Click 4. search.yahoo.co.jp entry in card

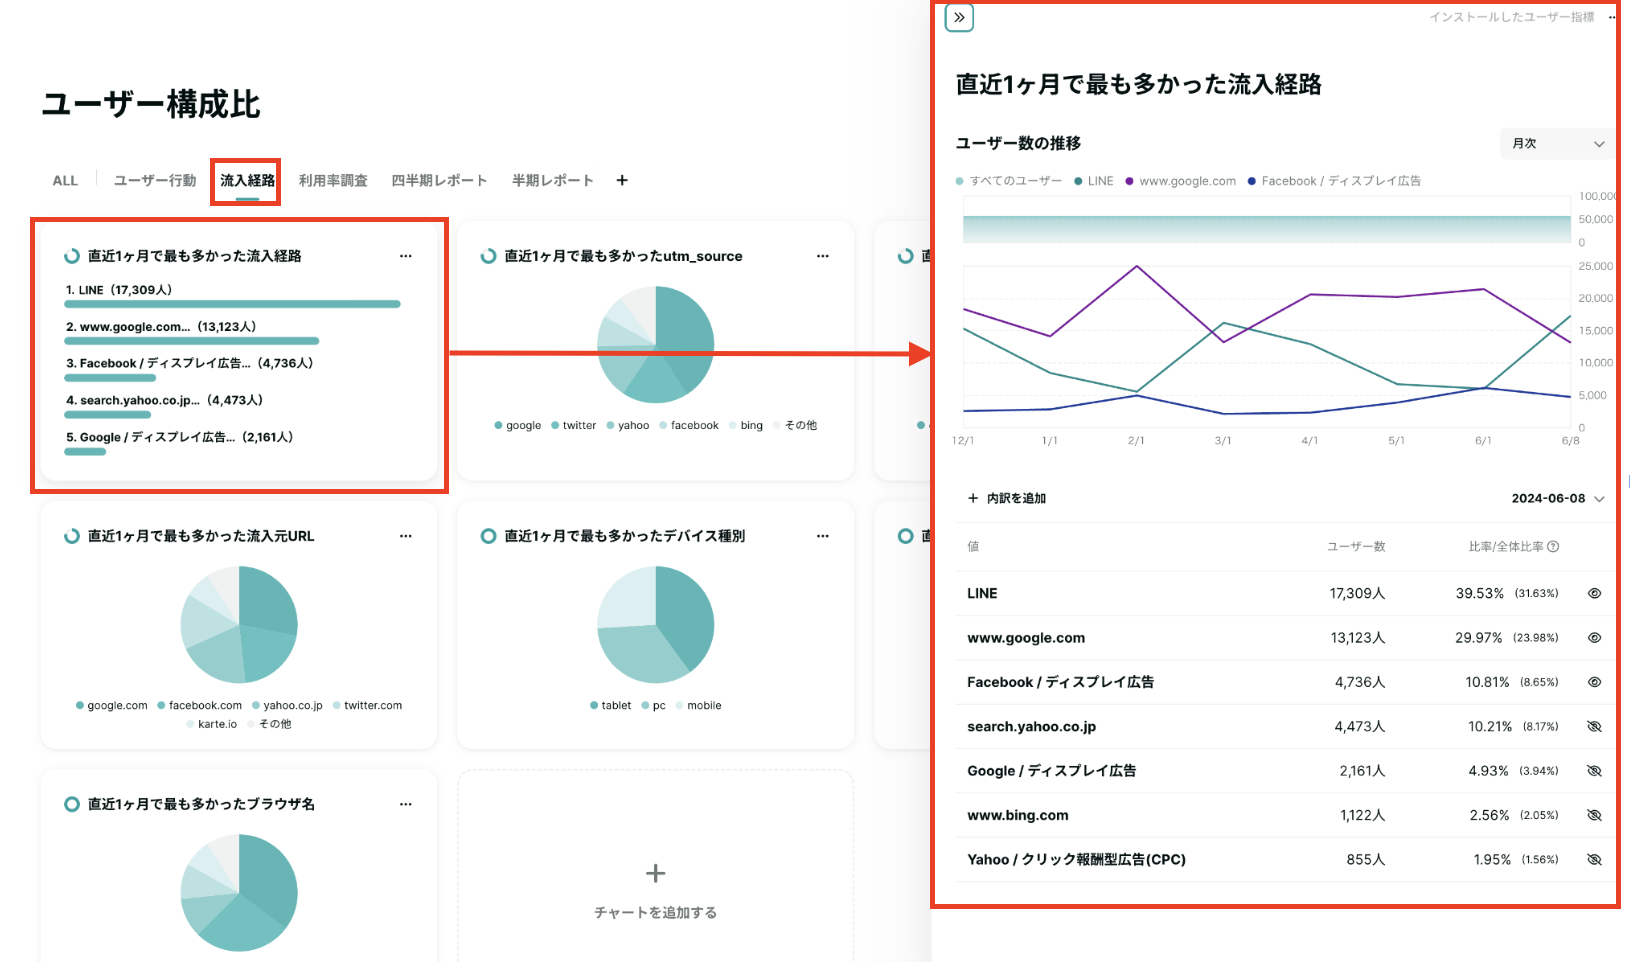164,400
